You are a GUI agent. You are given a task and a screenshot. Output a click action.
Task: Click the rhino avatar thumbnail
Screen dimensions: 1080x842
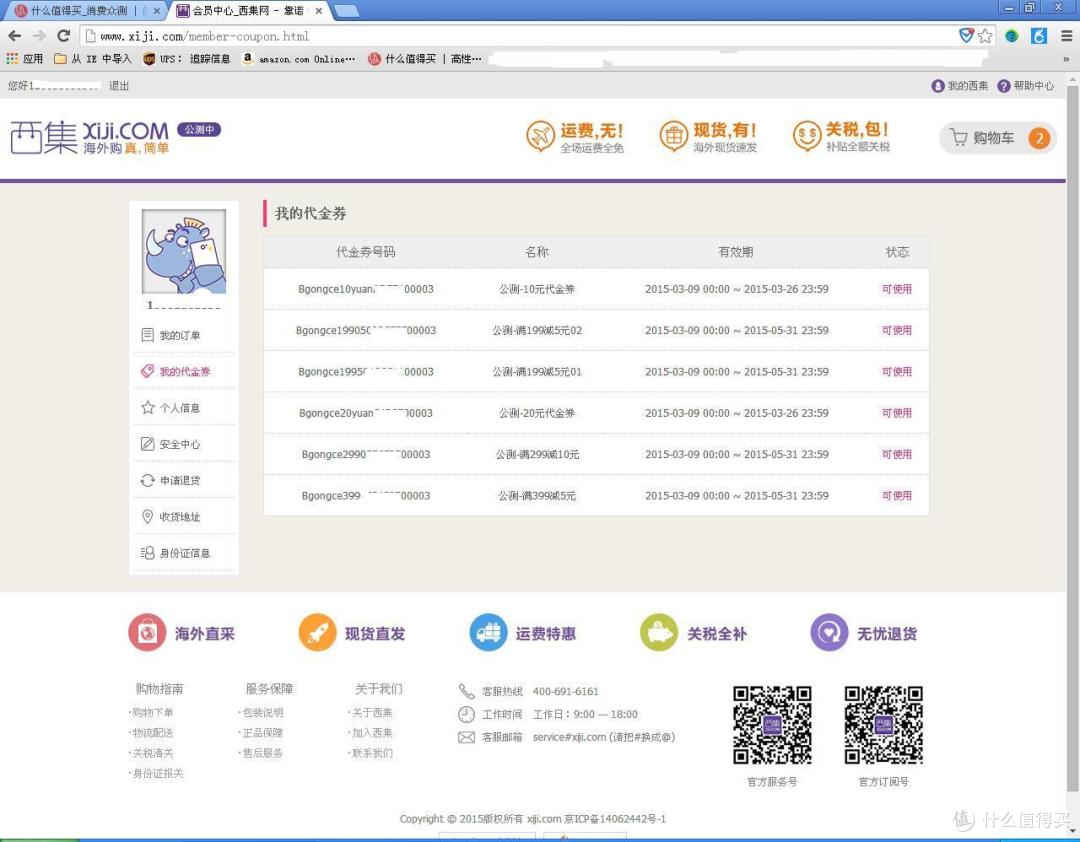(184, 251)
